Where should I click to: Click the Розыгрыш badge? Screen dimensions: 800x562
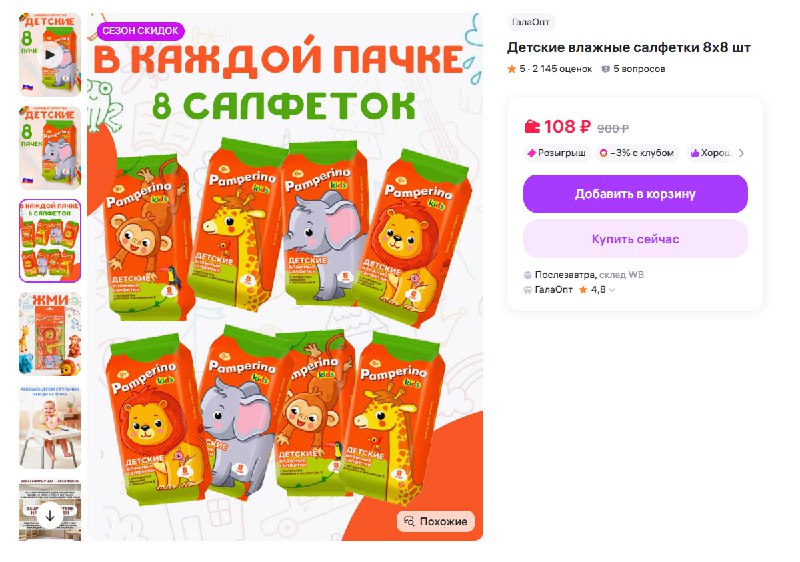pos(557,153)
